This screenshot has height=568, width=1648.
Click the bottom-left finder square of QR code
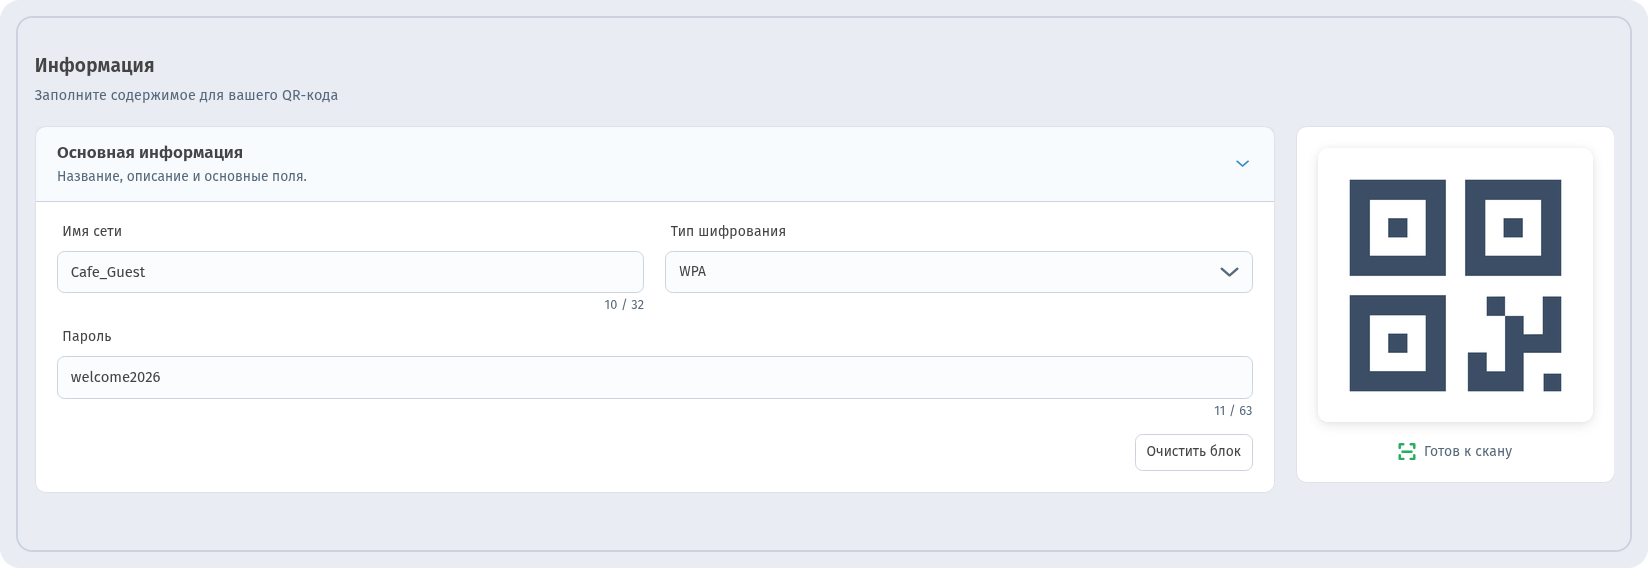[1397, 343]
